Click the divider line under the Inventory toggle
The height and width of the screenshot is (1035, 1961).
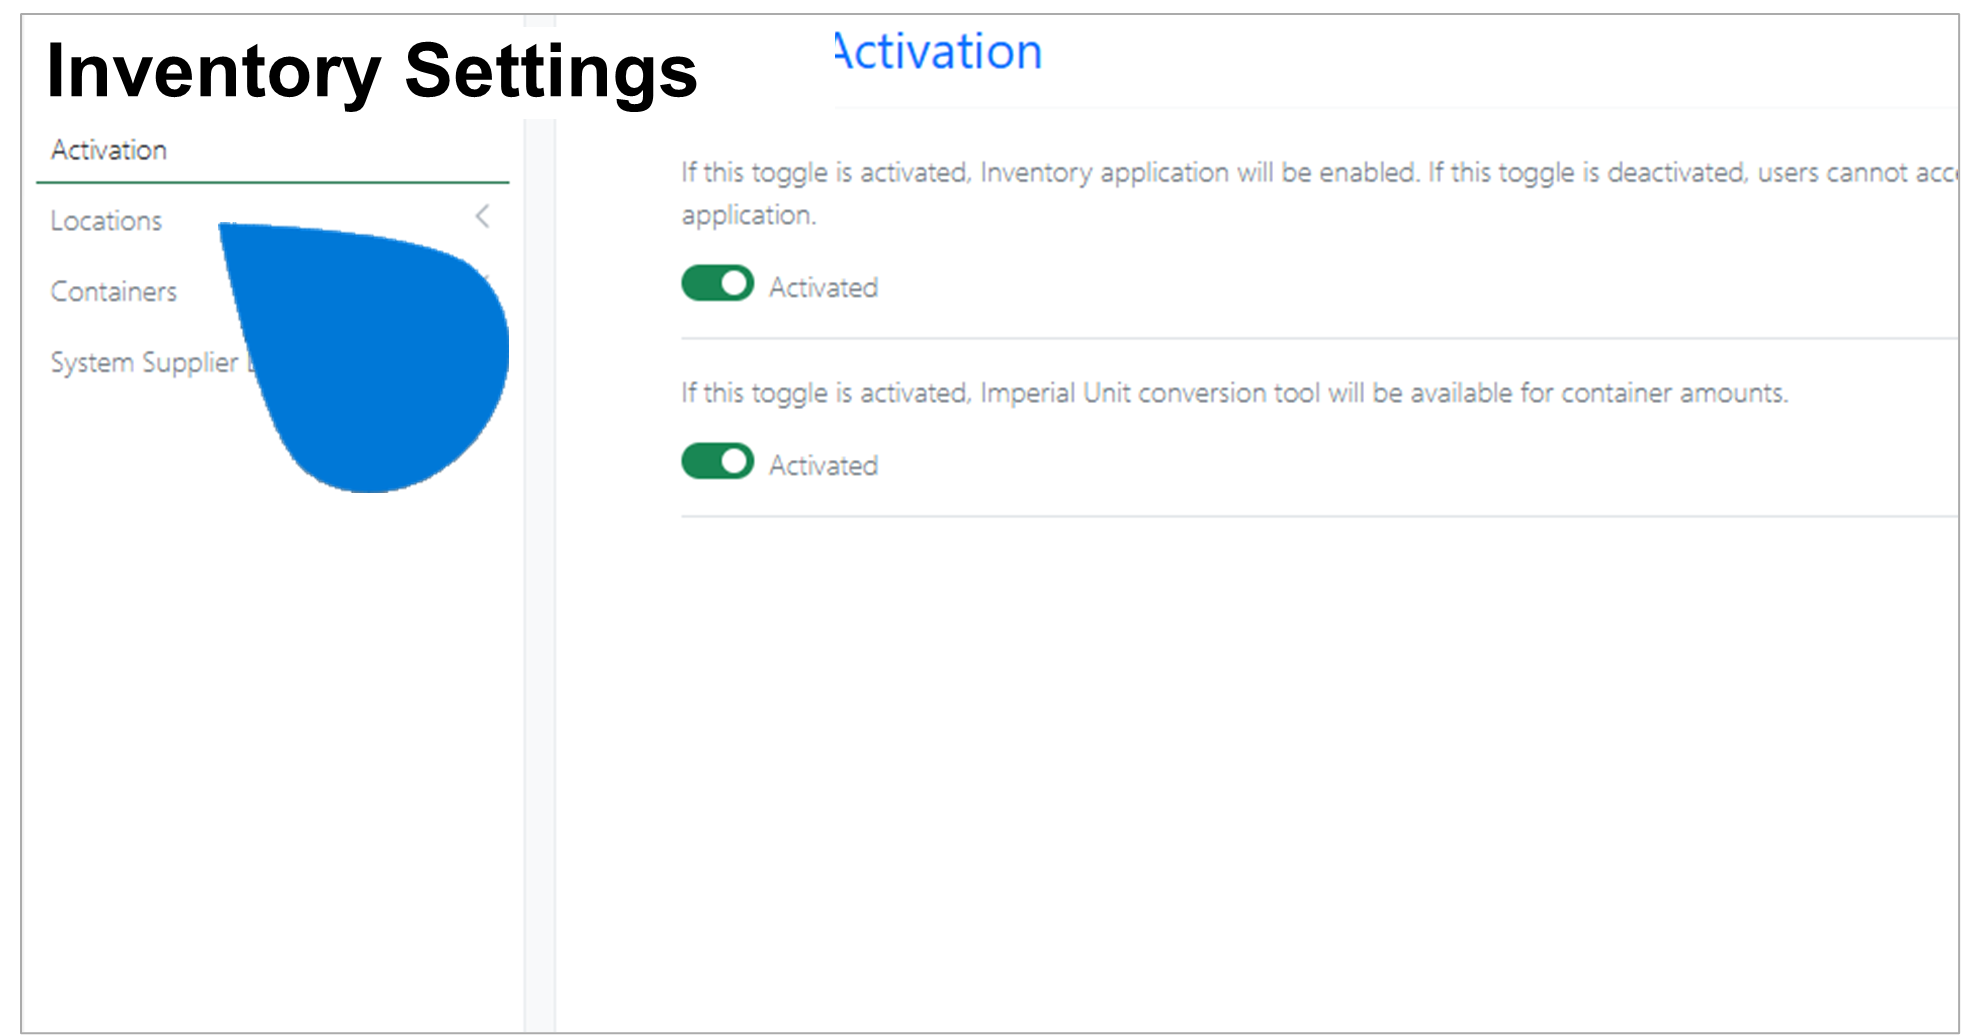click(1320, 339)
